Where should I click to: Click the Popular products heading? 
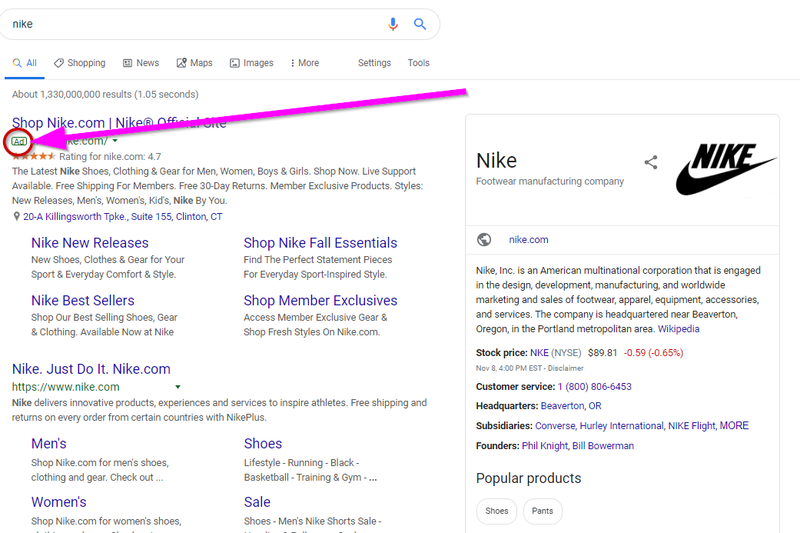coord(529,478)
